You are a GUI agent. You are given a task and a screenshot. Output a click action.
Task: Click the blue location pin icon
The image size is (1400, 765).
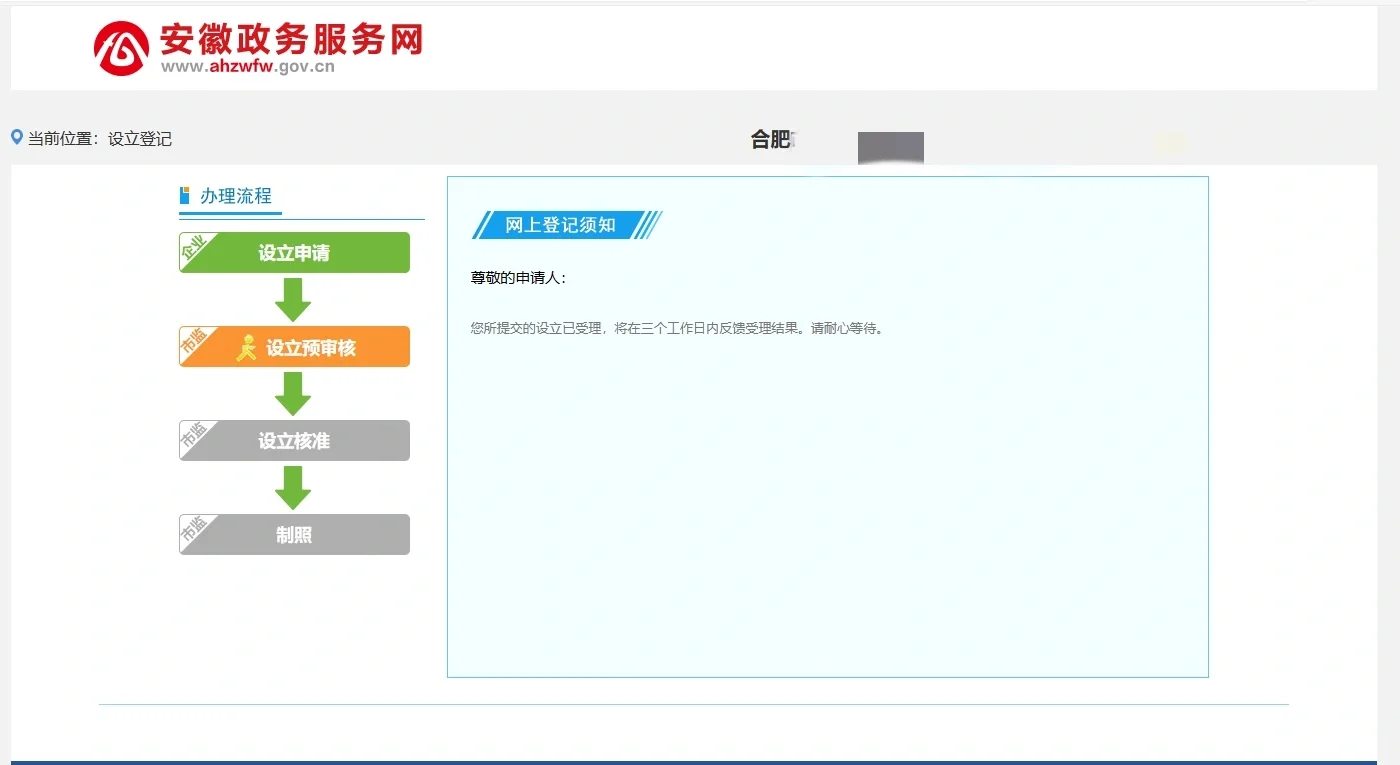(16, 138)
